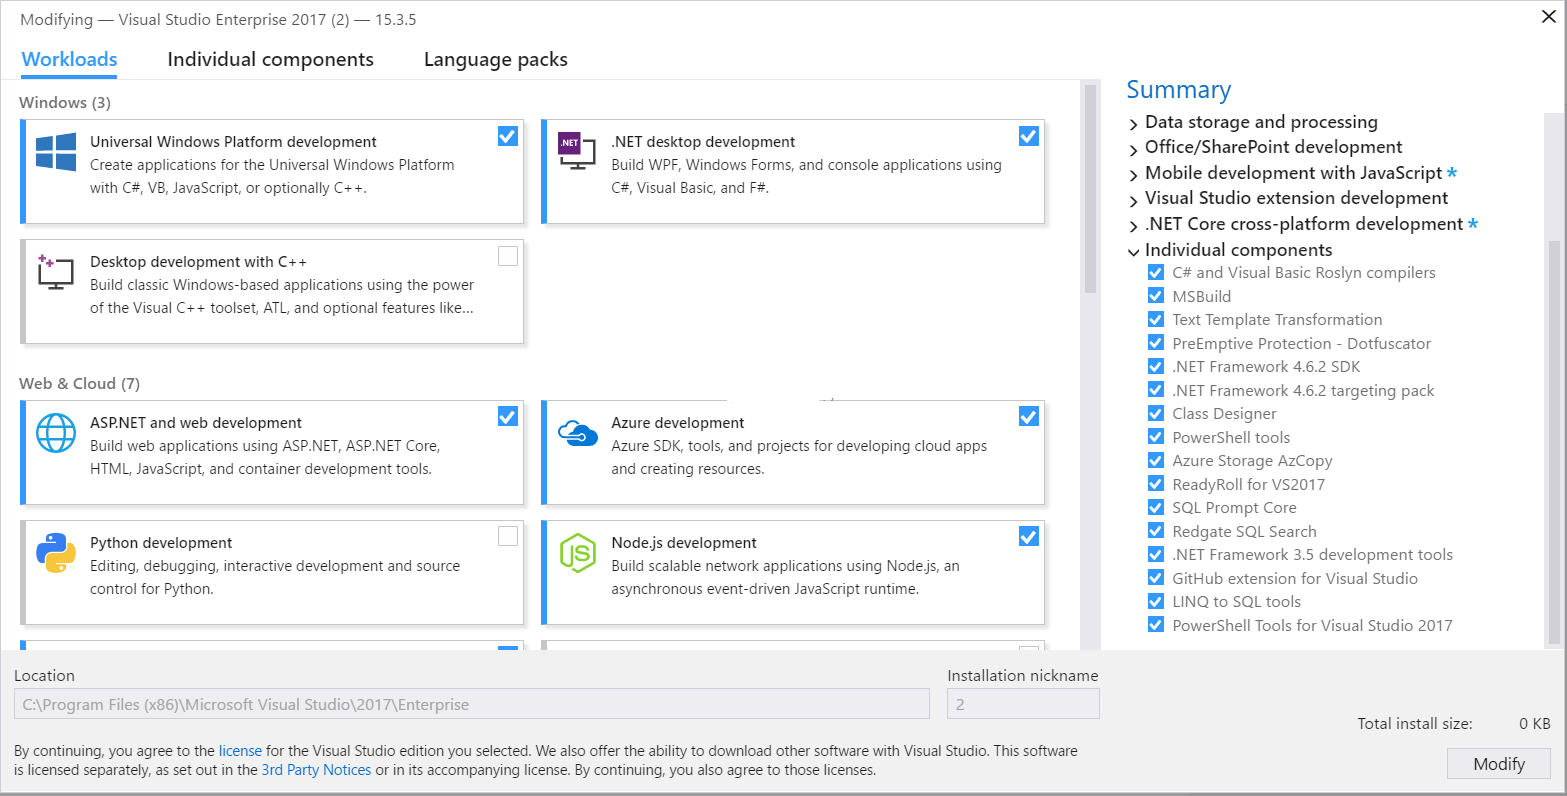Uncheck Azure Storage AzCopy component
Viewport: 1567px width, 796px height.
pos(1156,460)
